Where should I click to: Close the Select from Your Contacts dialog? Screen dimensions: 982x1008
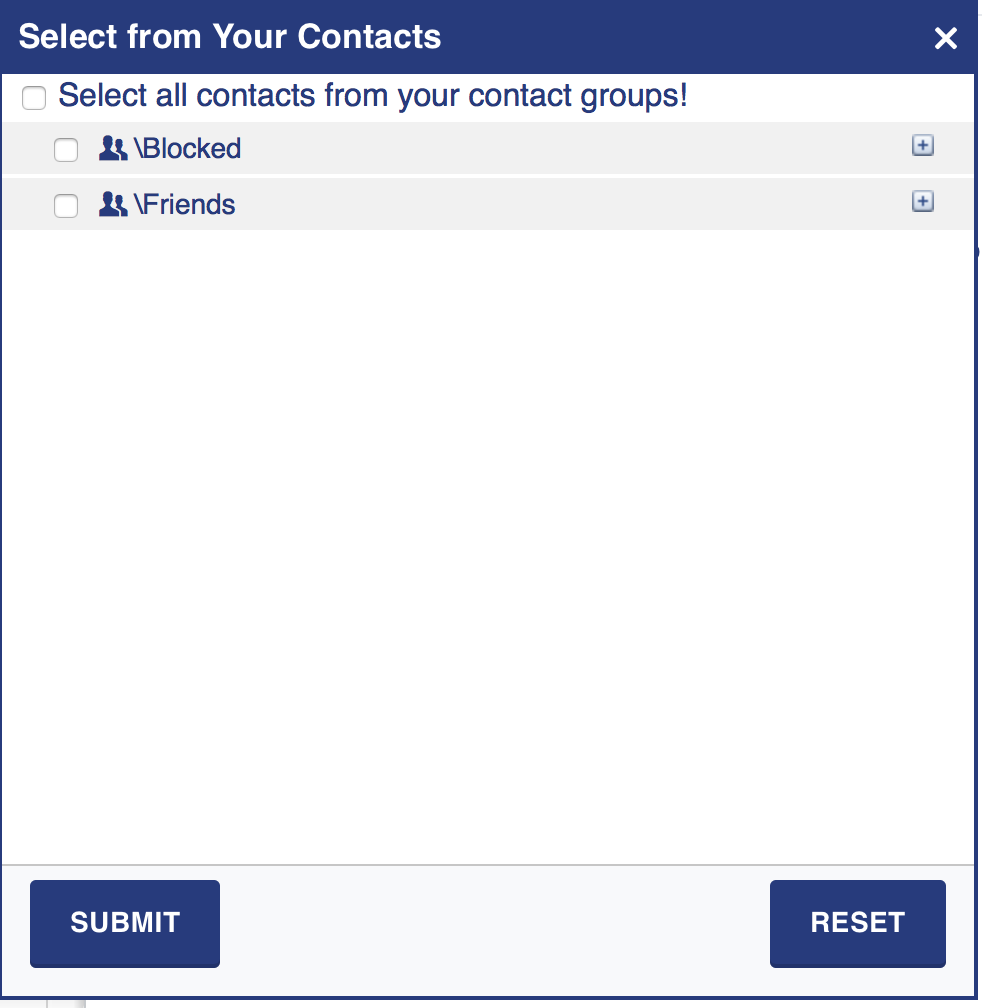tap(945, 39)
